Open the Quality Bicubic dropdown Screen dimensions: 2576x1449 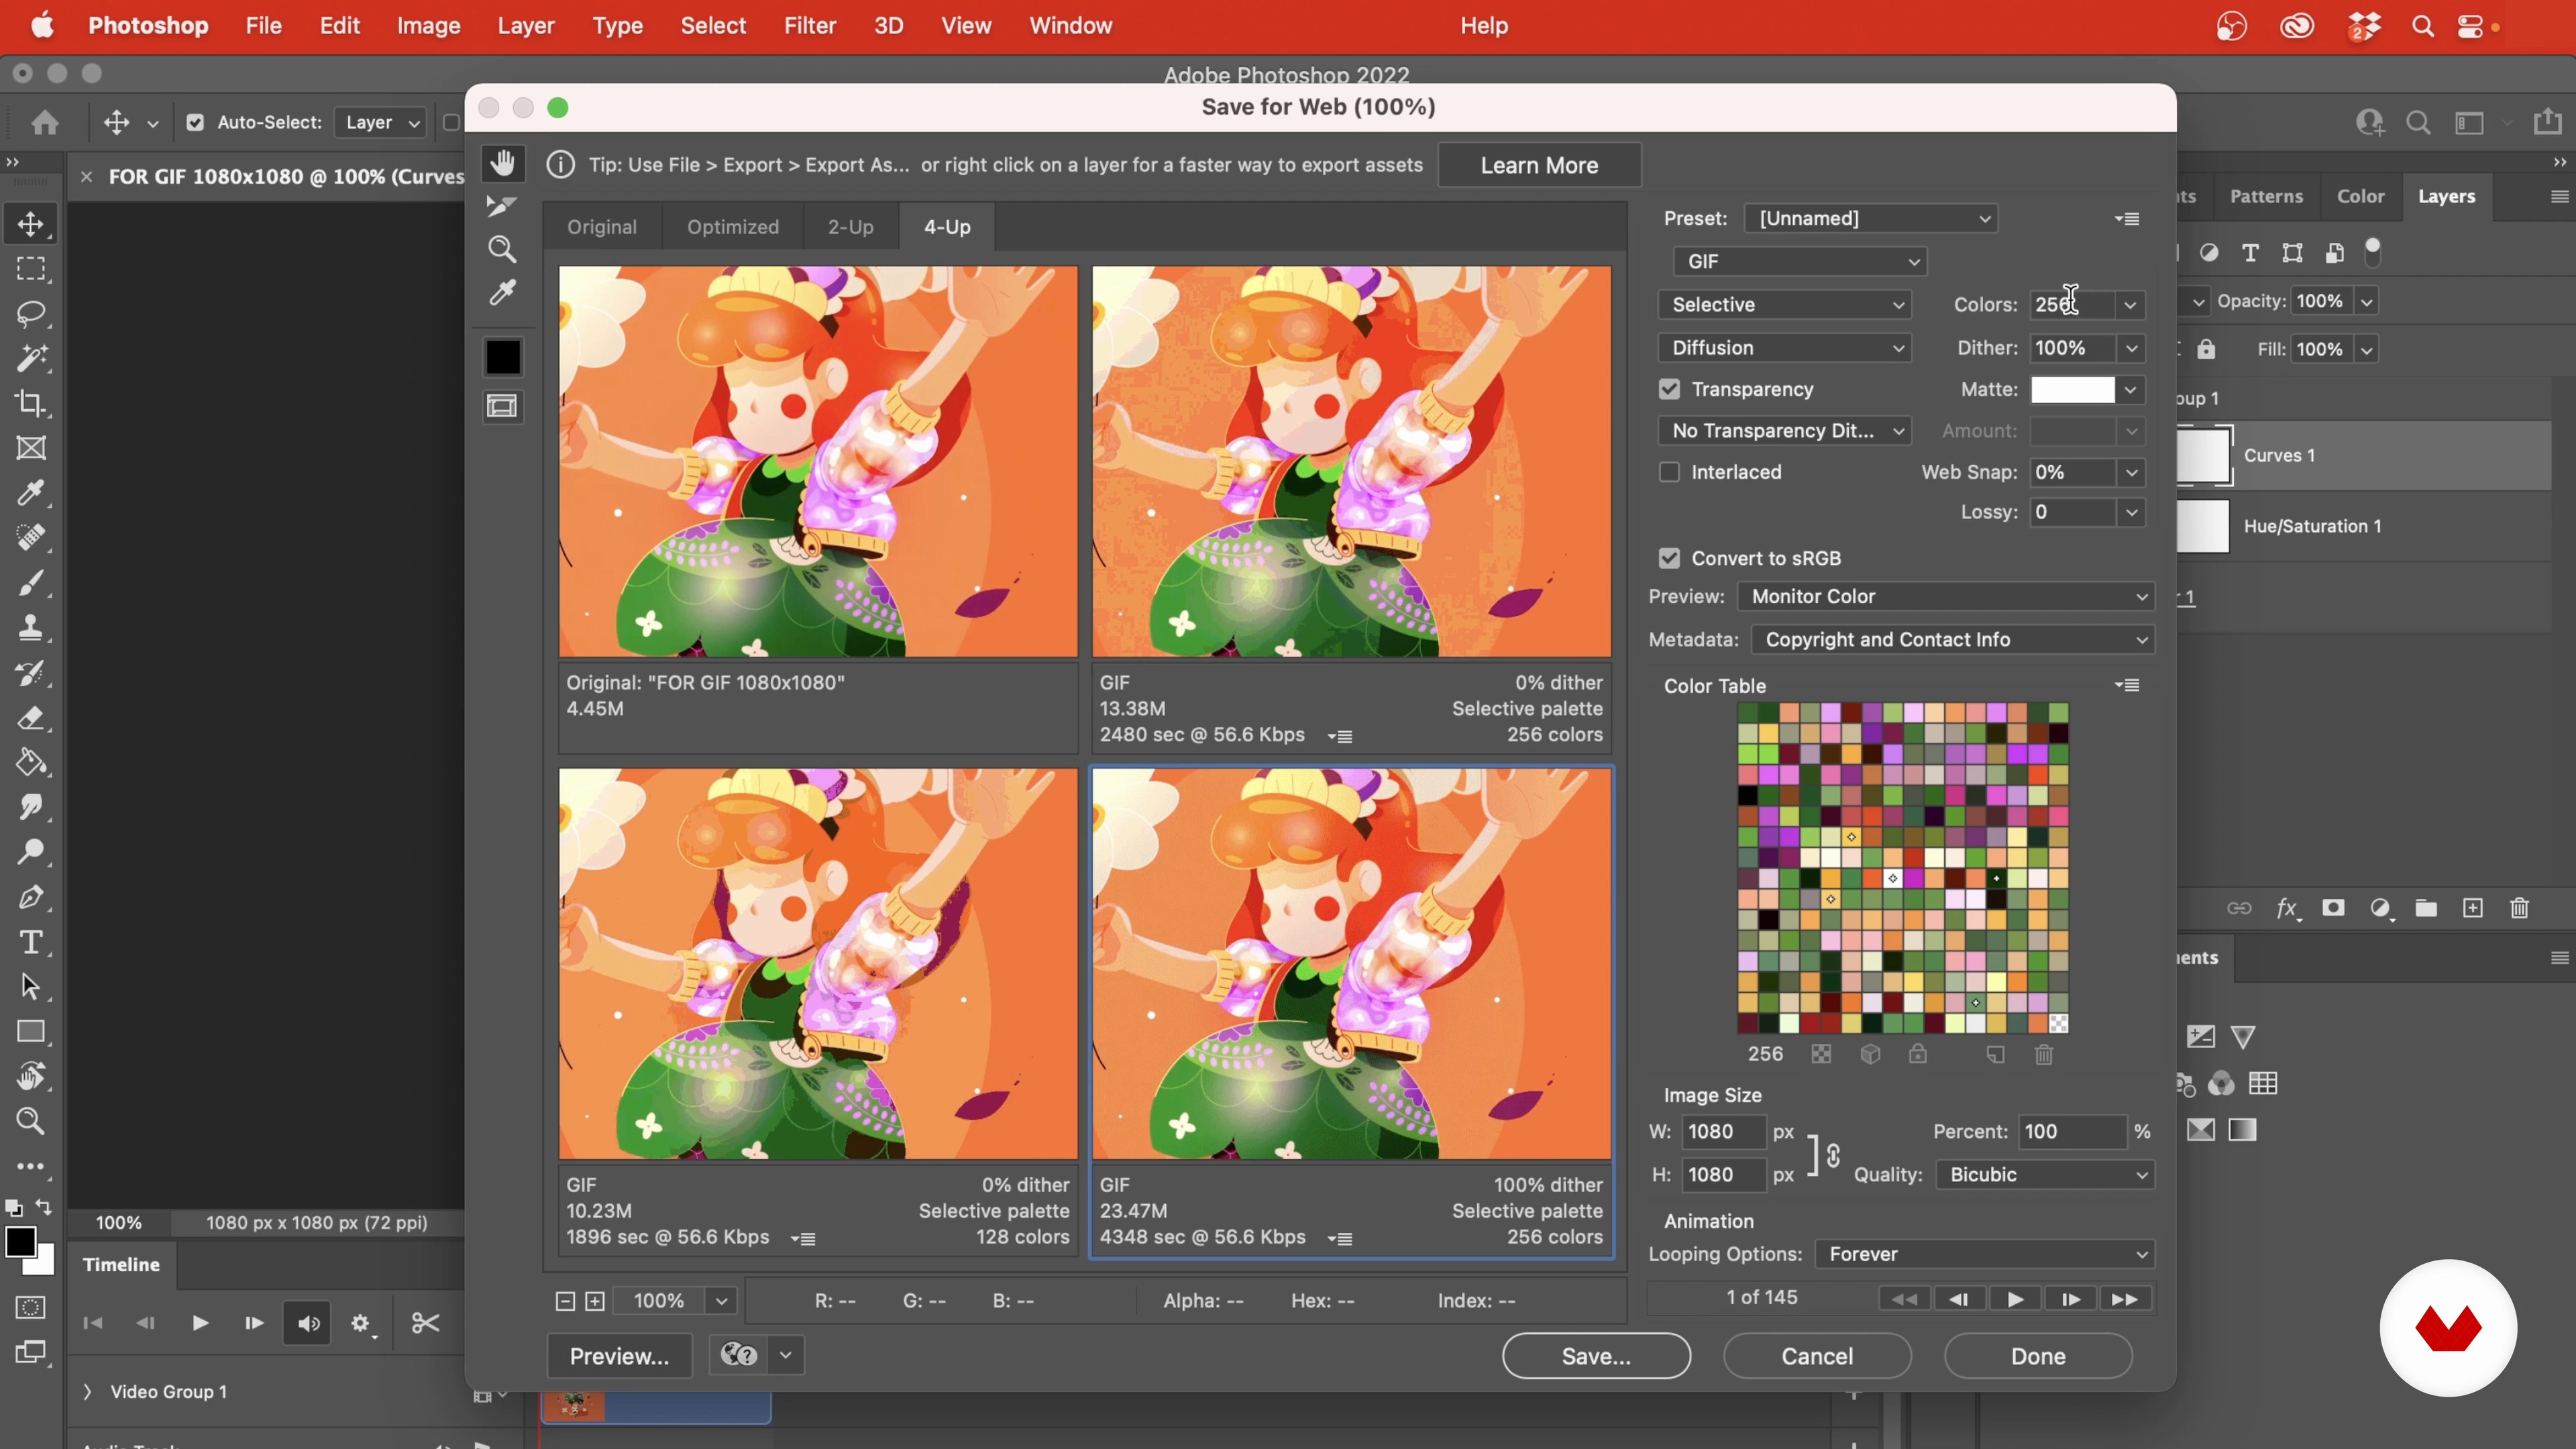pyautogui.click(x=2046, y=1174)
